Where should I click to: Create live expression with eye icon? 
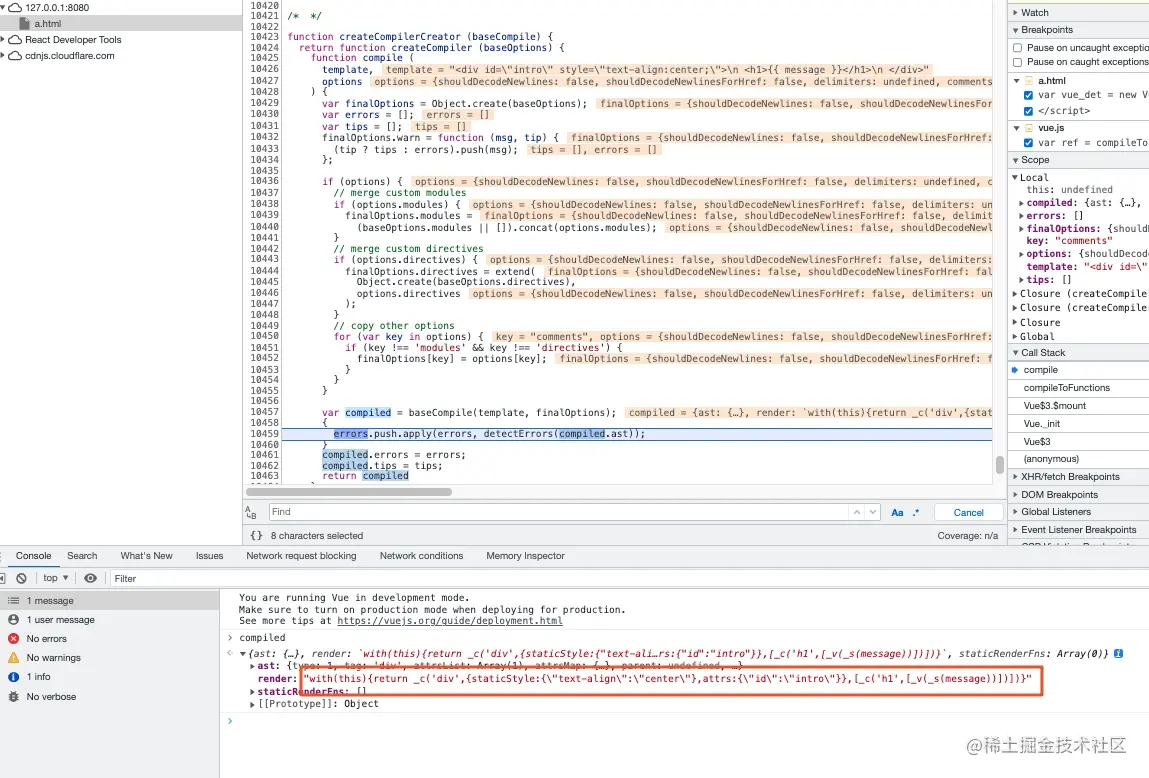[x=90, y=578]
